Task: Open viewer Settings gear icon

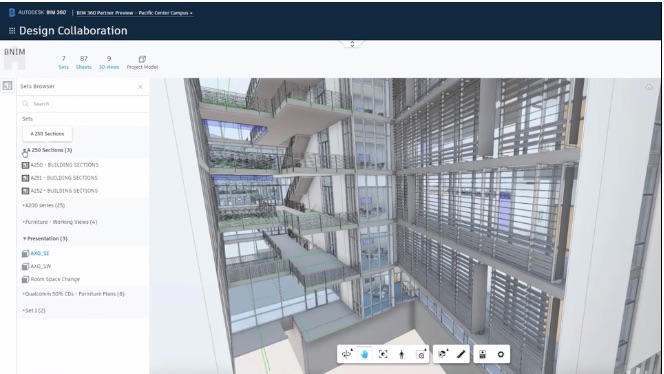Action: [501, 354]
